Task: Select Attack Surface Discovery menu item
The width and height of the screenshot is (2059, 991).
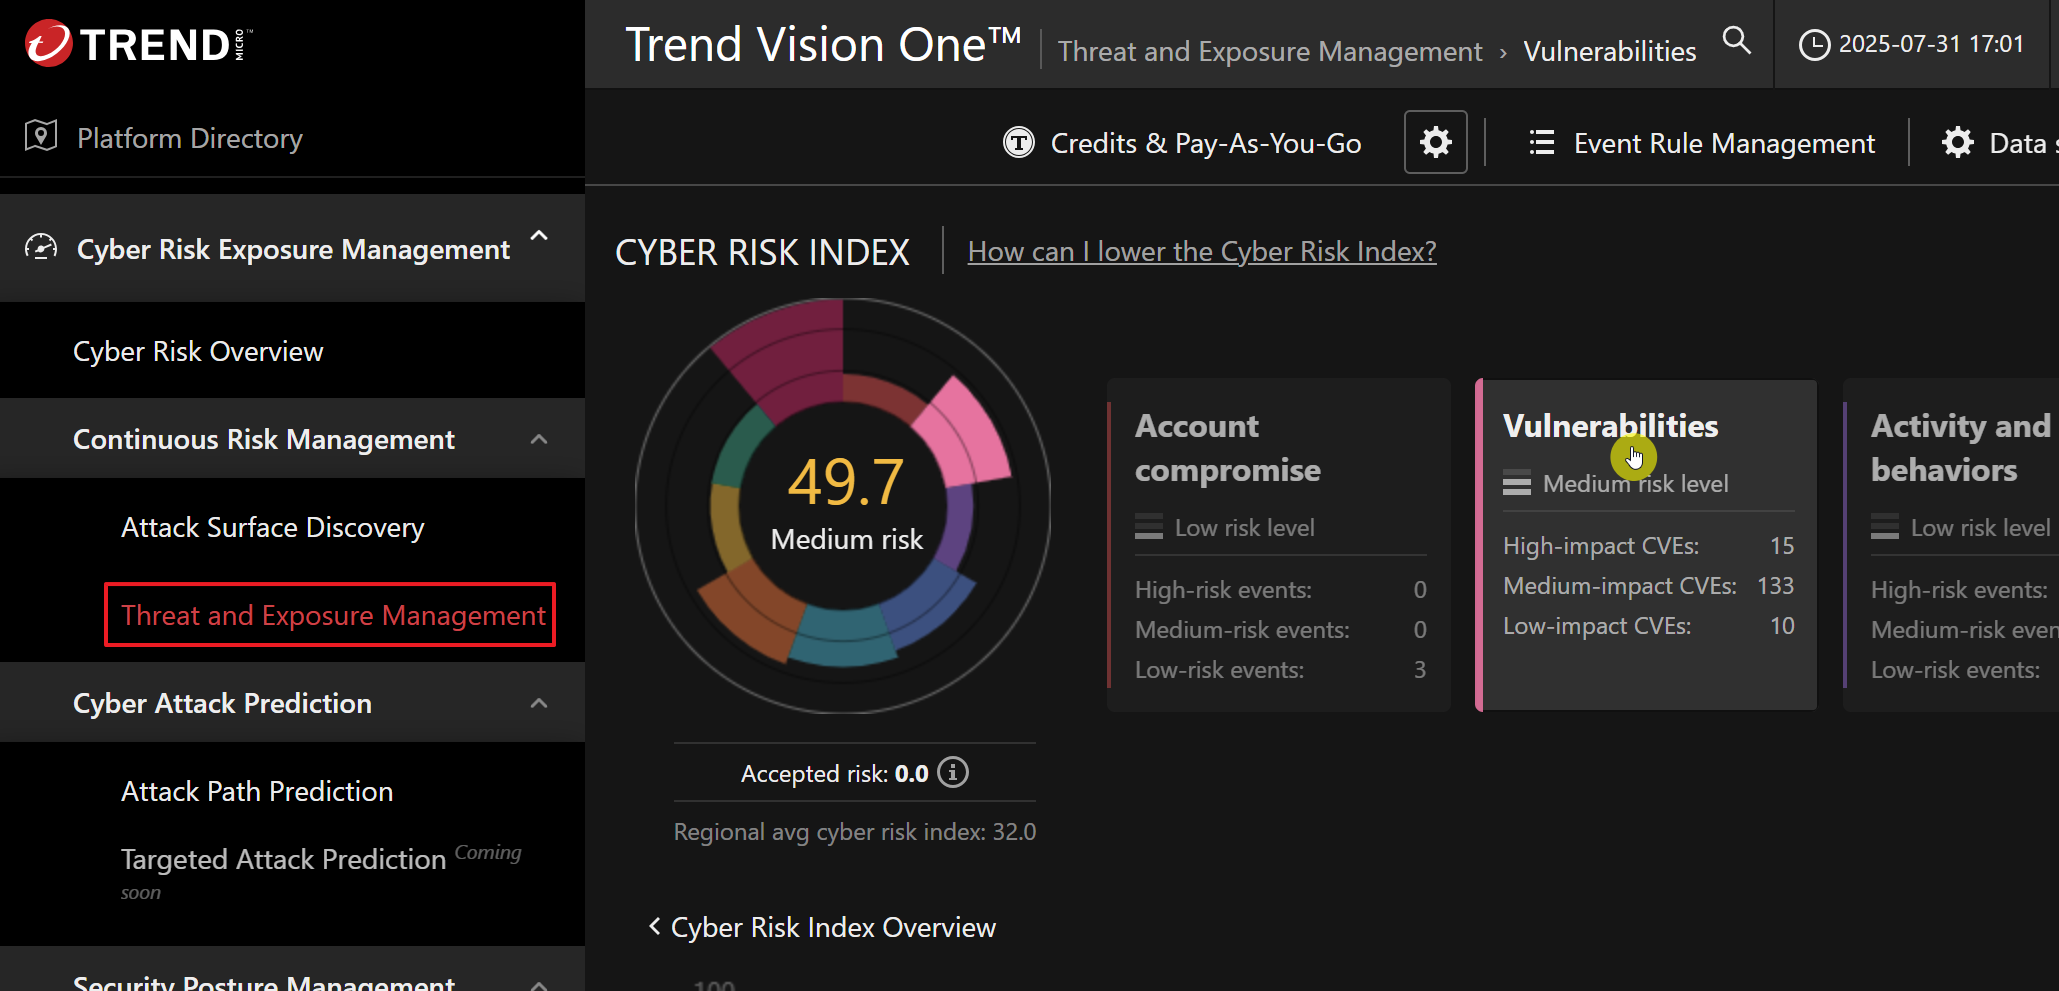Action: coord(272,528)
